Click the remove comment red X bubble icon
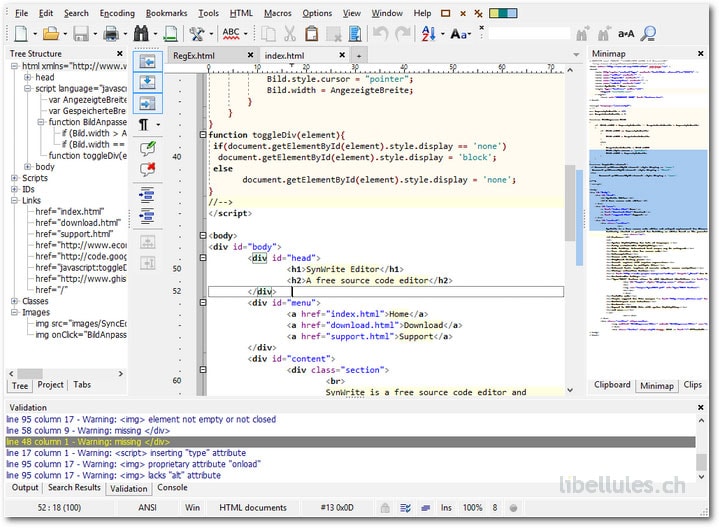719x528 pixels. 148,170
